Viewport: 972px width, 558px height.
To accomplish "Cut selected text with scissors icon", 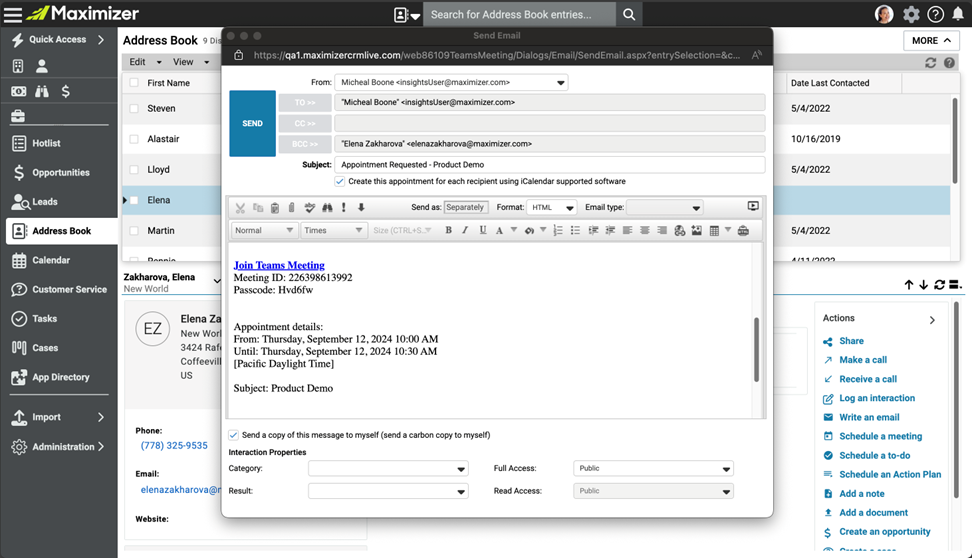I will tap(241, 208).
